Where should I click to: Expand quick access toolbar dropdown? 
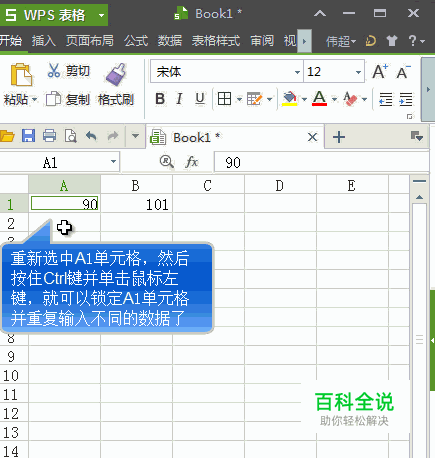click(x=135, y=136)
